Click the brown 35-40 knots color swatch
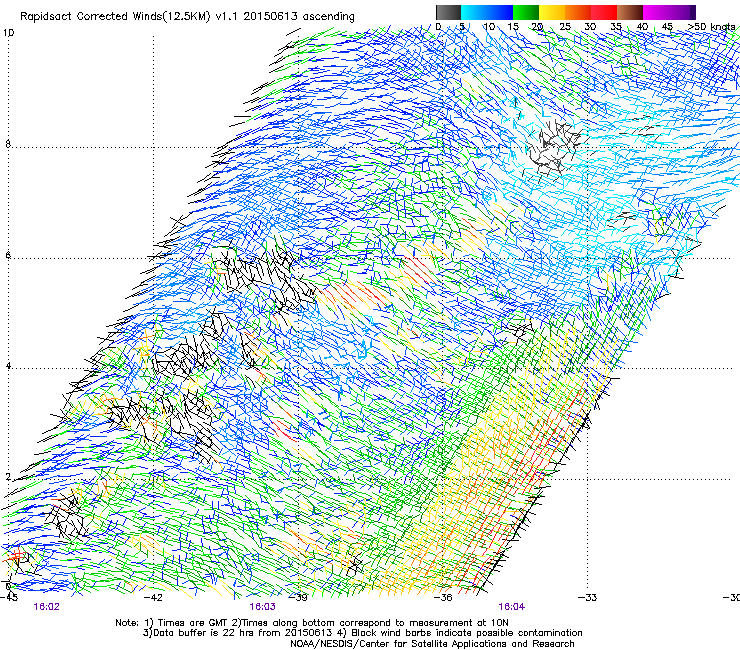 pos(630,12)
